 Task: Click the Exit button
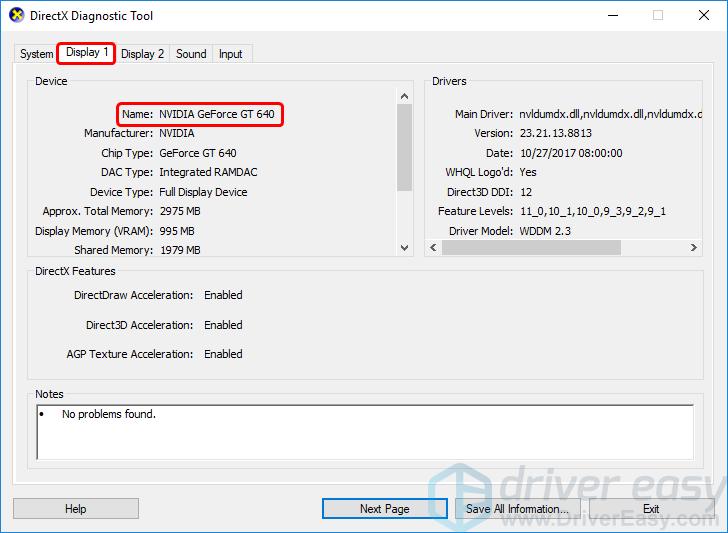coord(651,509)
